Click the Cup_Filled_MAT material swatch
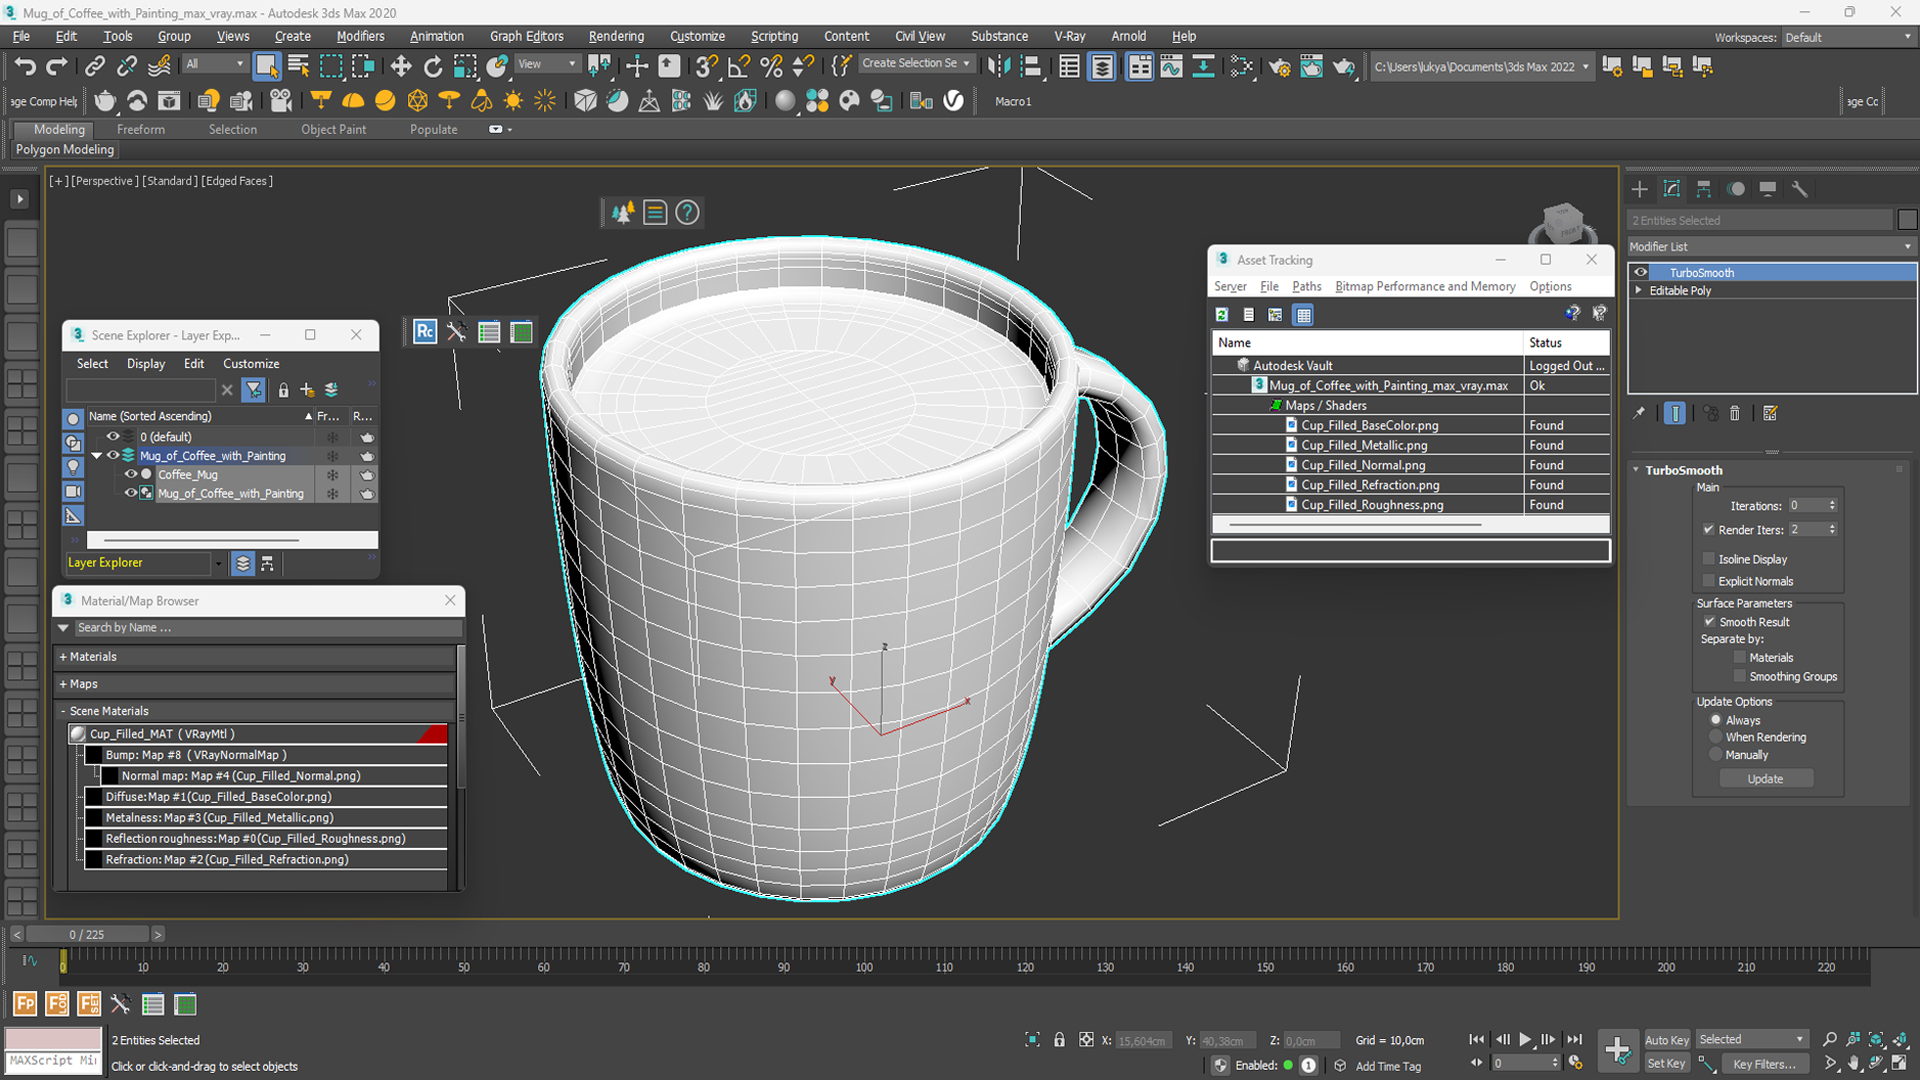Image resolution: width=1920 pixels, height=1080 pixels. pos(78,734)
